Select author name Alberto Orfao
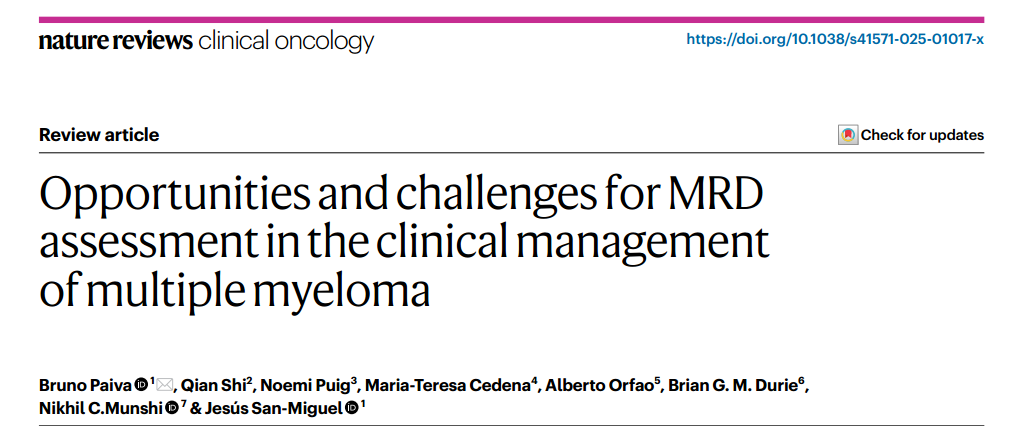Image resolution: width=1023 pixels, height=426 pixels. coord(600,386)
